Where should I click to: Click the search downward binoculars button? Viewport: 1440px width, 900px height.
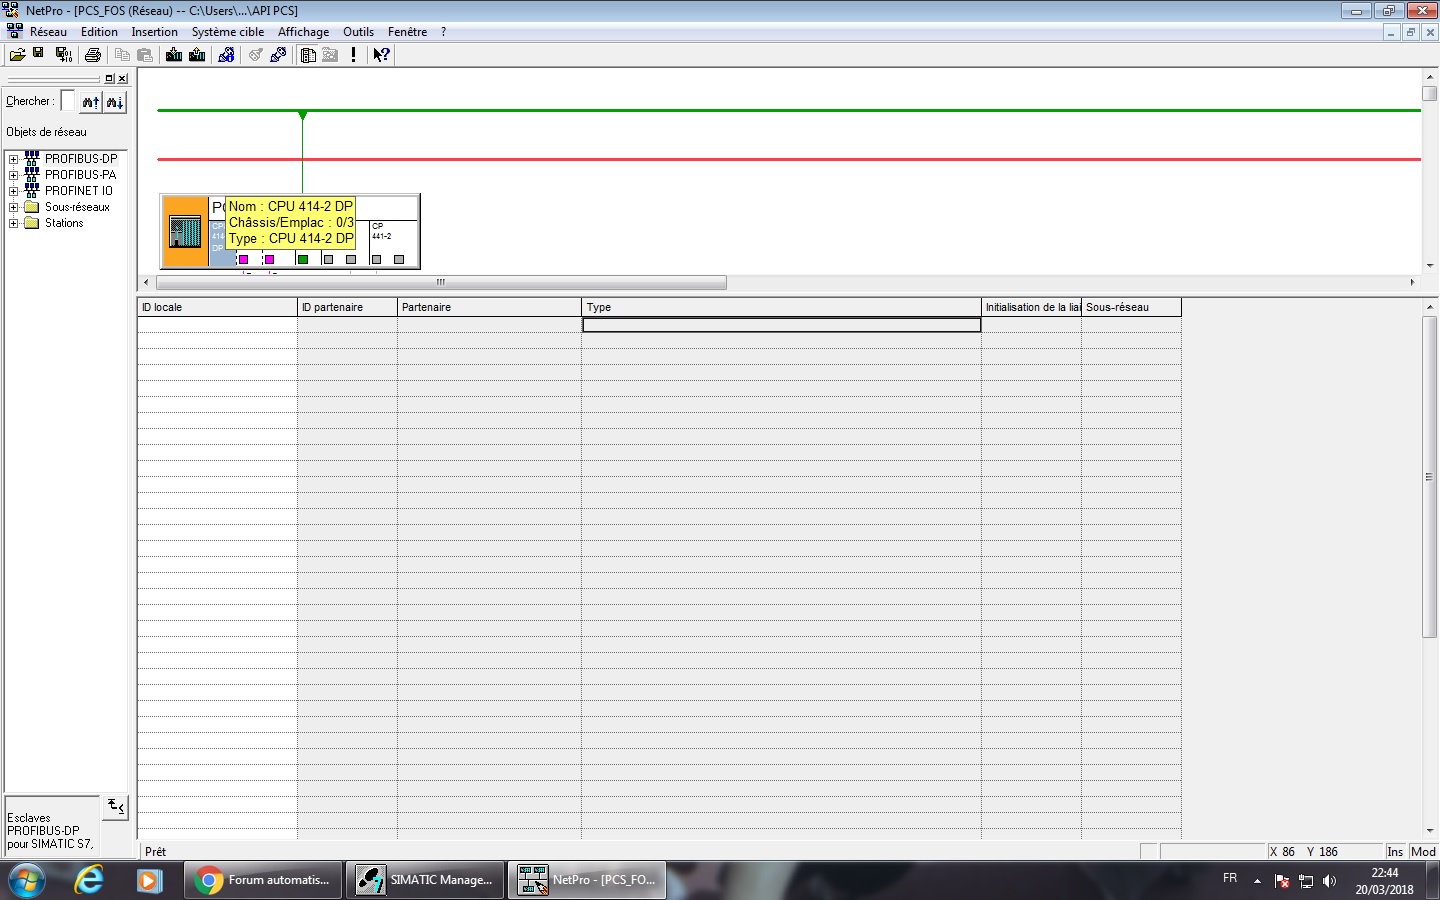[115, 102]
